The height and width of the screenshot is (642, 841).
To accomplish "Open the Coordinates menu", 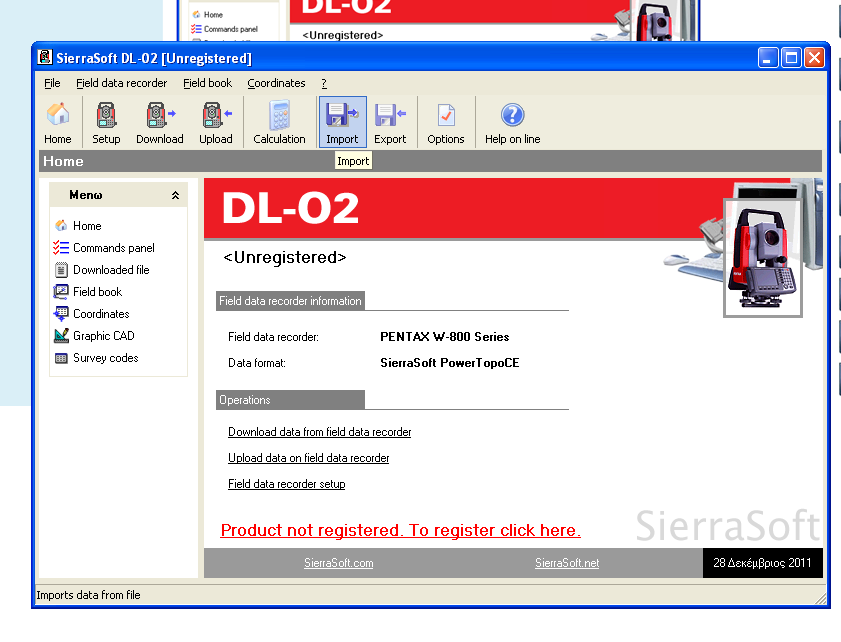I will 276,83.
